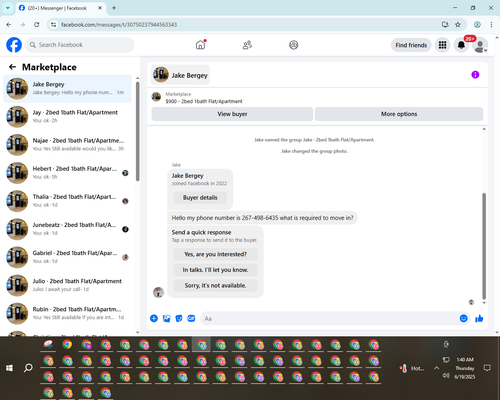500x400 pixels.
Task: Open Chrome three-dot menu
Action: tap(491, 25)
